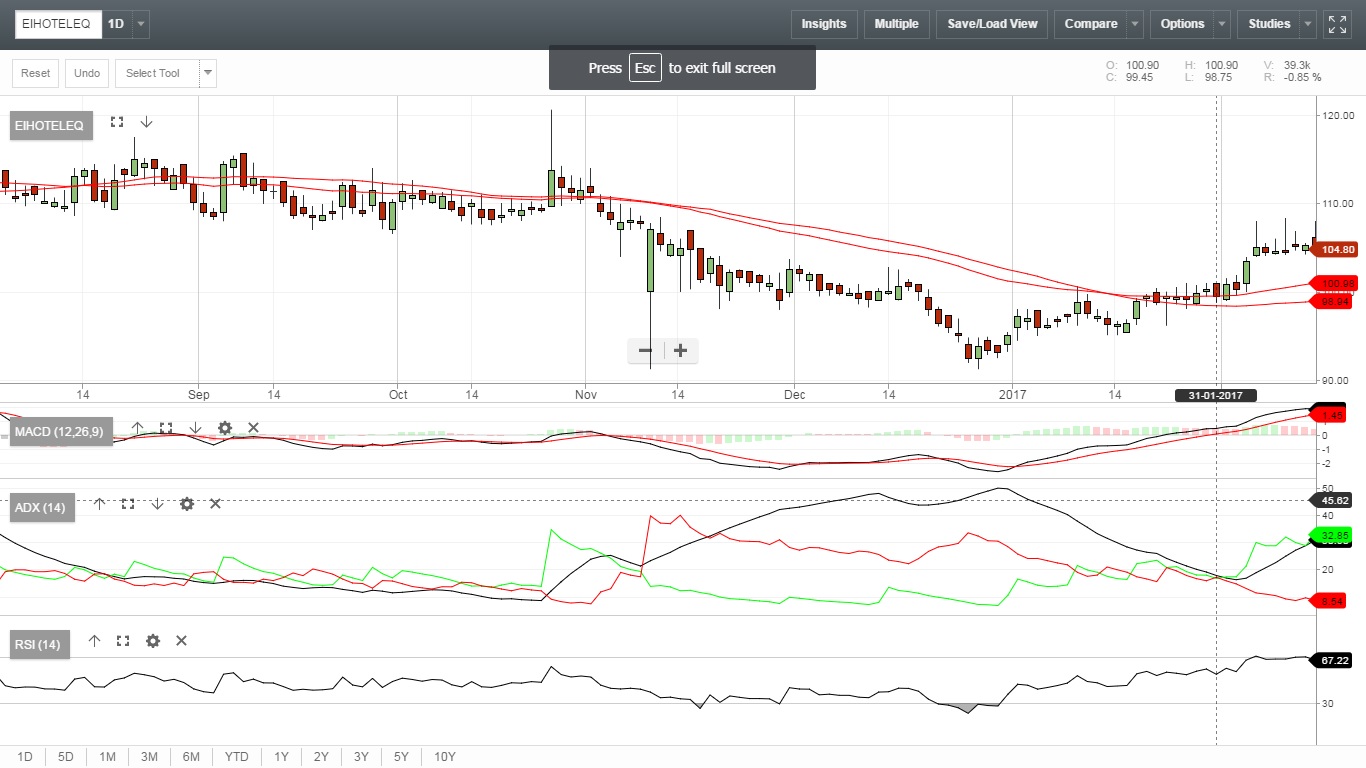Click the 104.80 current price tag
Screen dimensions: 1366x768
coord(1336,249)
